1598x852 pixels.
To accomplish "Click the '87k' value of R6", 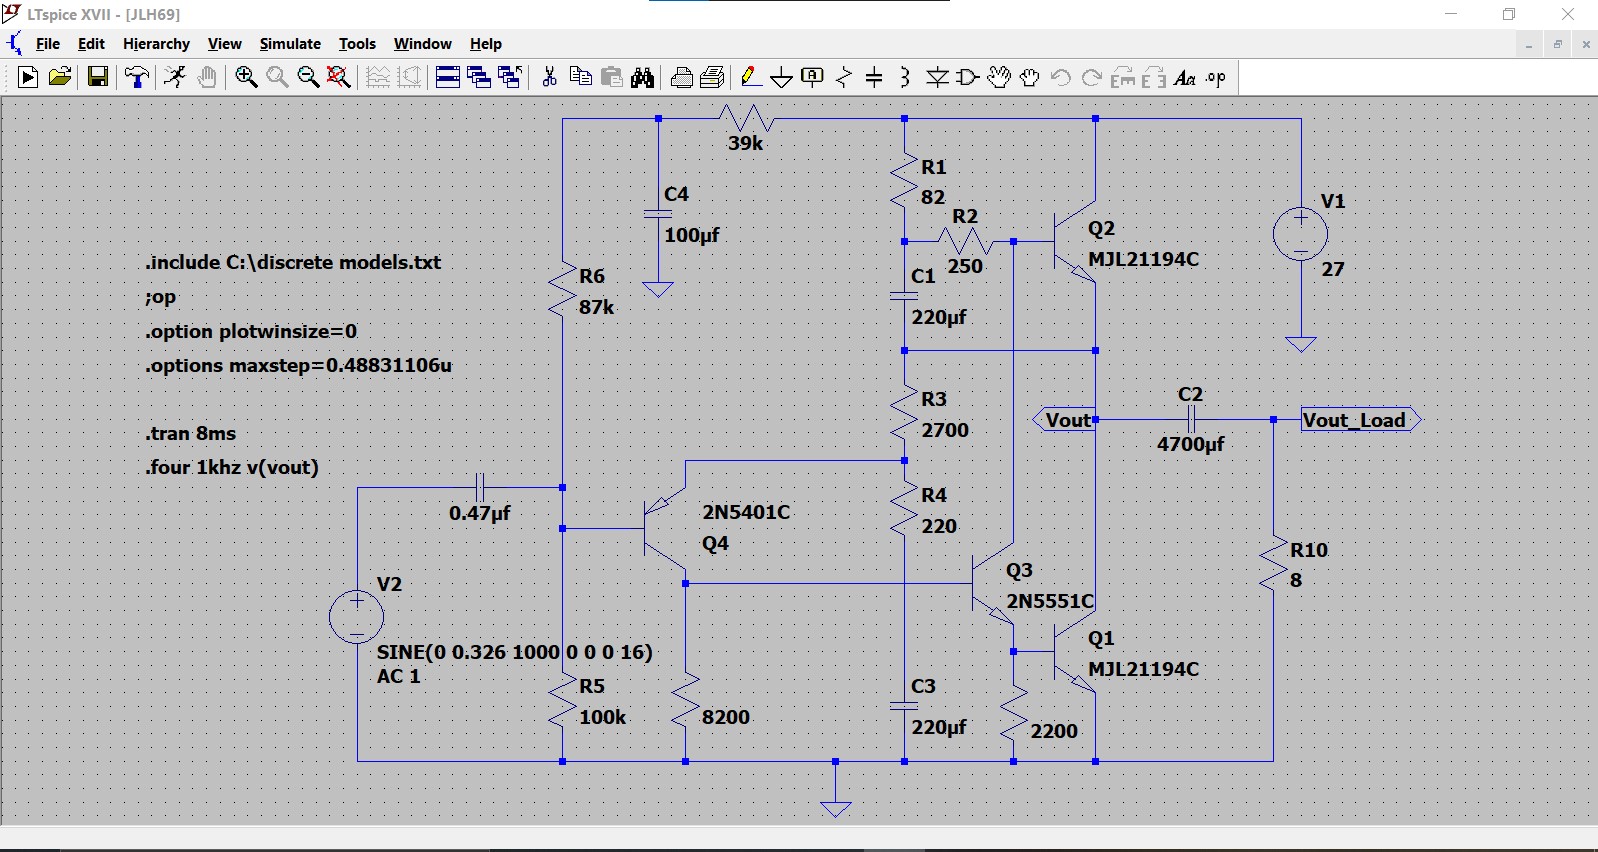I will tap(597, 307).
